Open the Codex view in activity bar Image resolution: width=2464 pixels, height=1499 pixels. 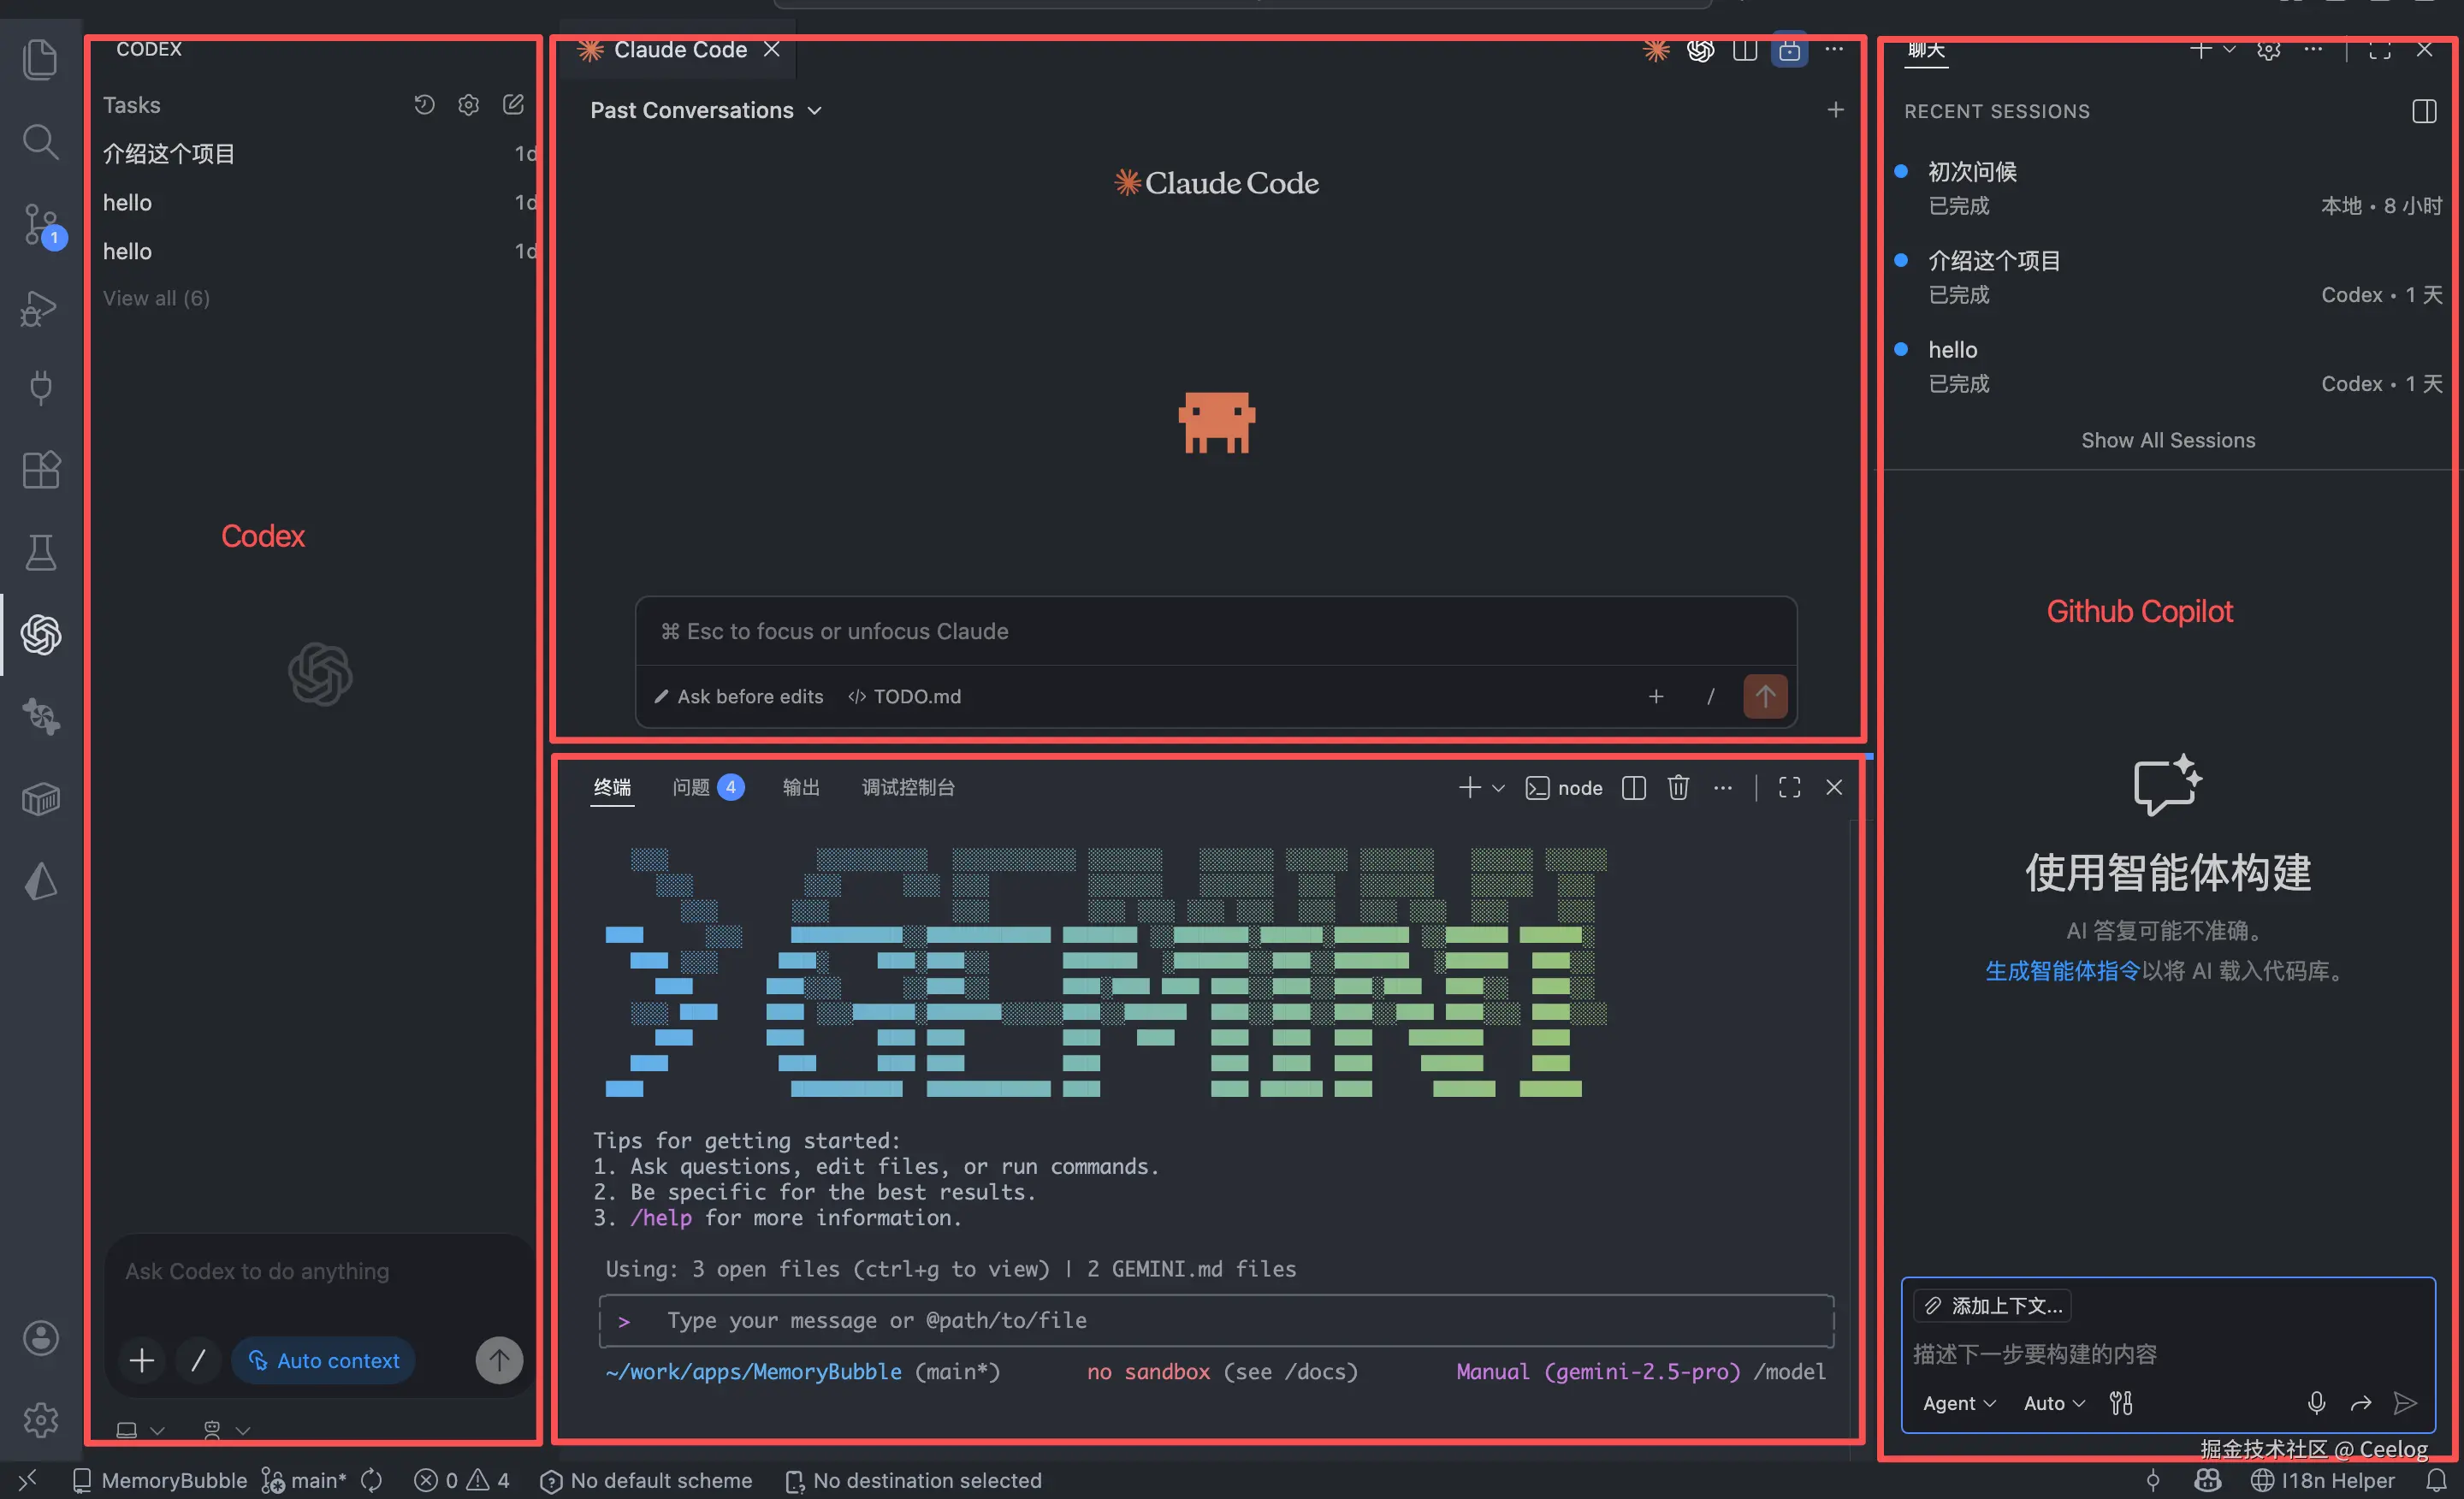(x=41, y=635)
